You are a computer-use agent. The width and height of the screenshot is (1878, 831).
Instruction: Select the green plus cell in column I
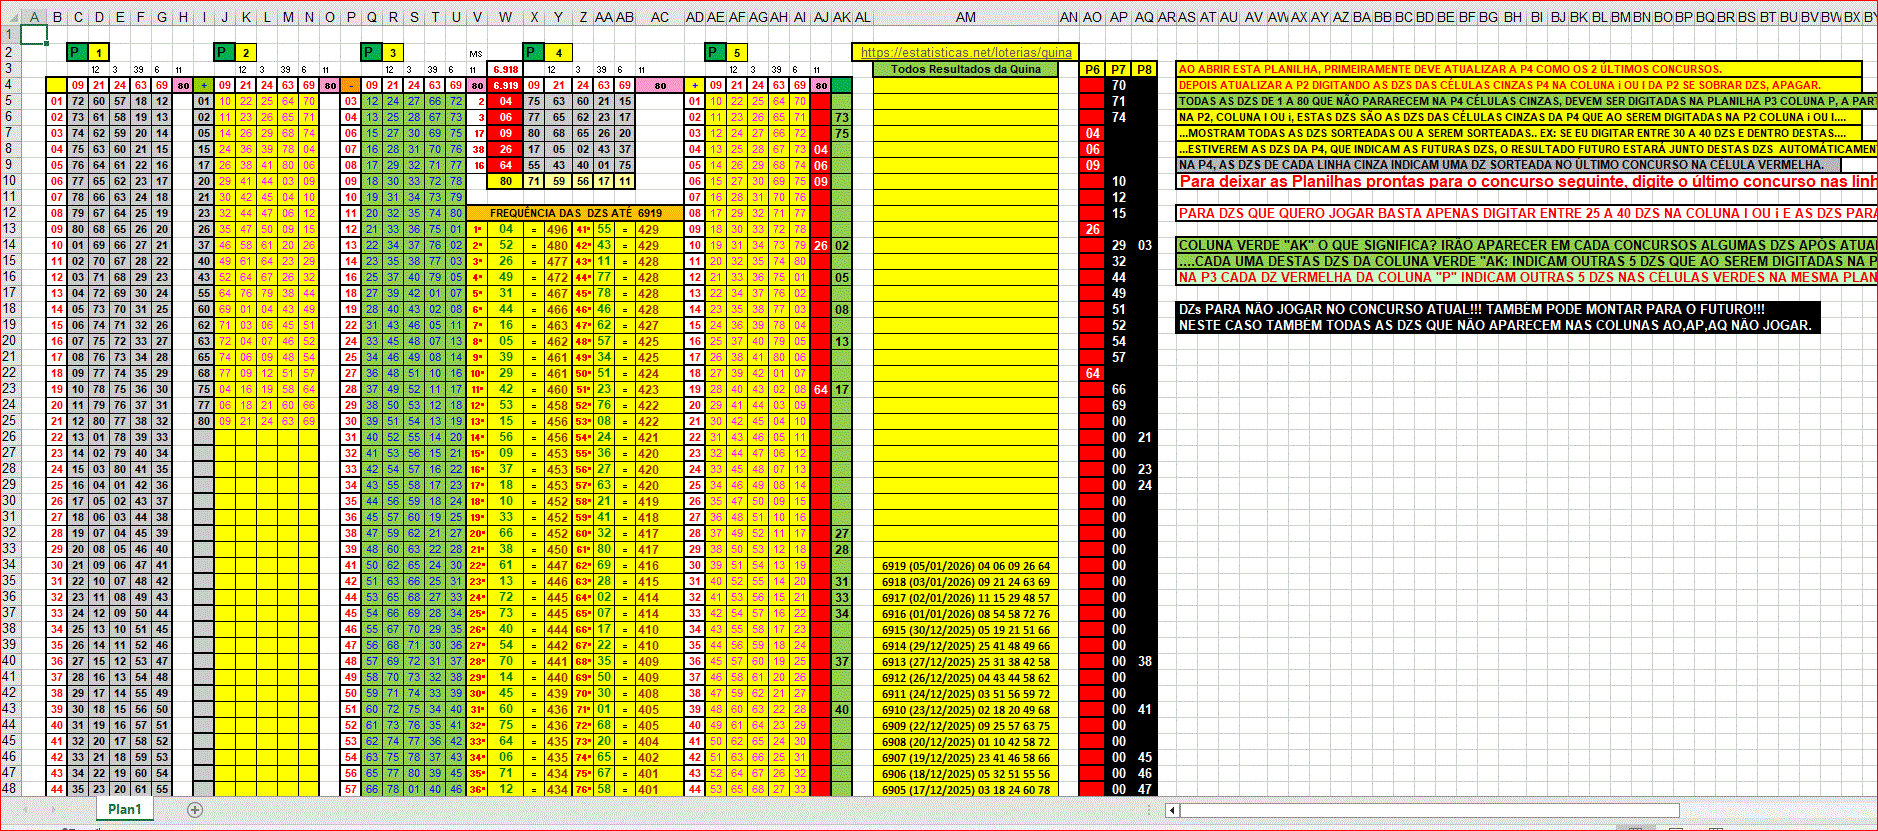[x=204, y=86]
